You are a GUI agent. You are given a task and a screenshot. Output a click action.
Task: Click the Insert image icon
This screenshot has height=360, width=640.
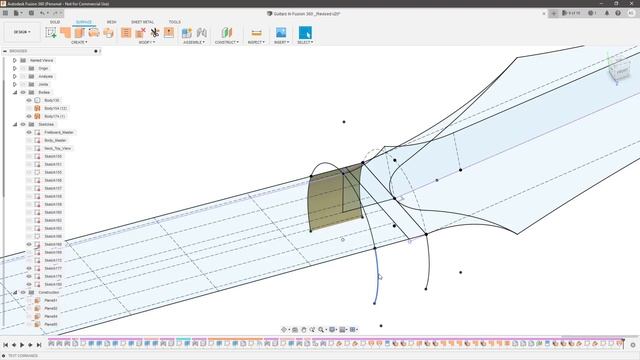click(281, 33)
